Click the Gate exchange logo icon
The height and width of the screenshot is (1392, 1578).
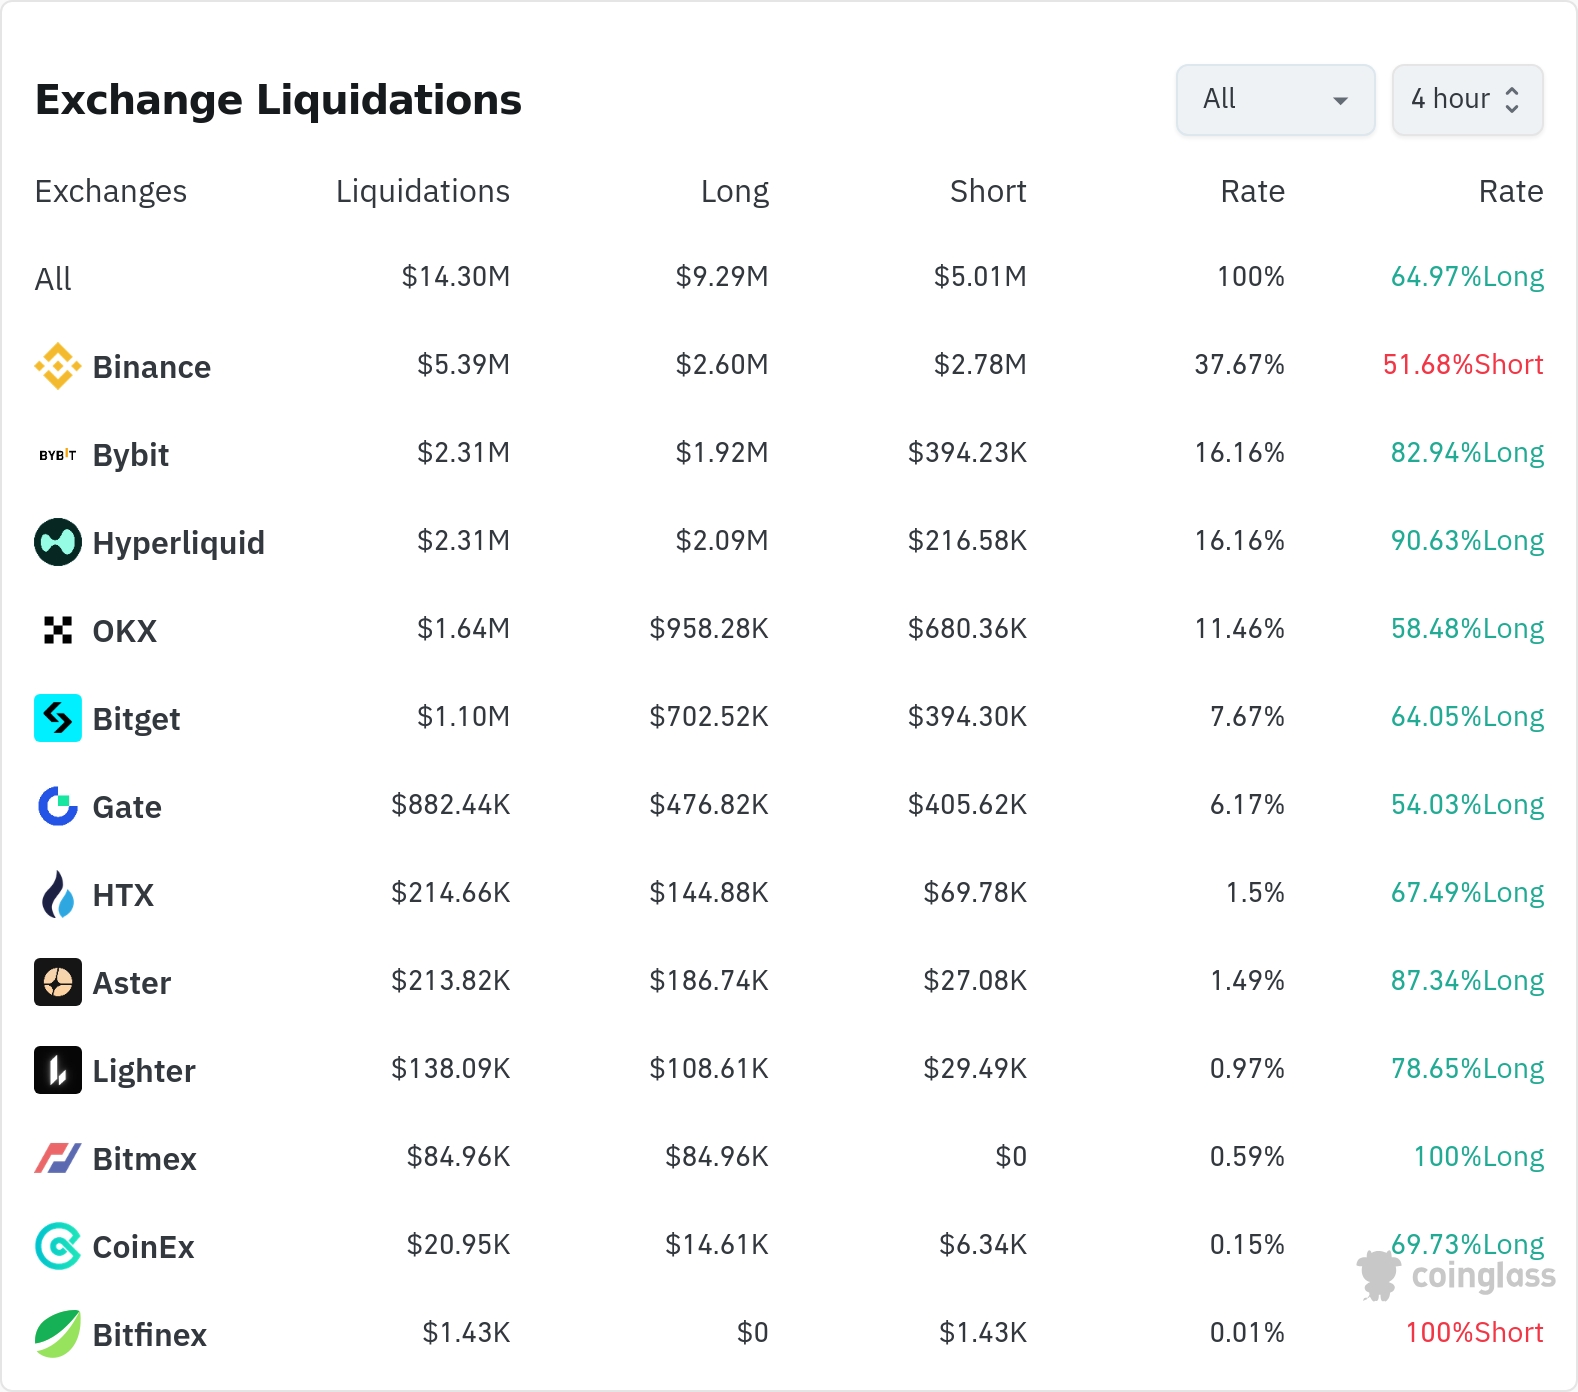coord(58,806)
